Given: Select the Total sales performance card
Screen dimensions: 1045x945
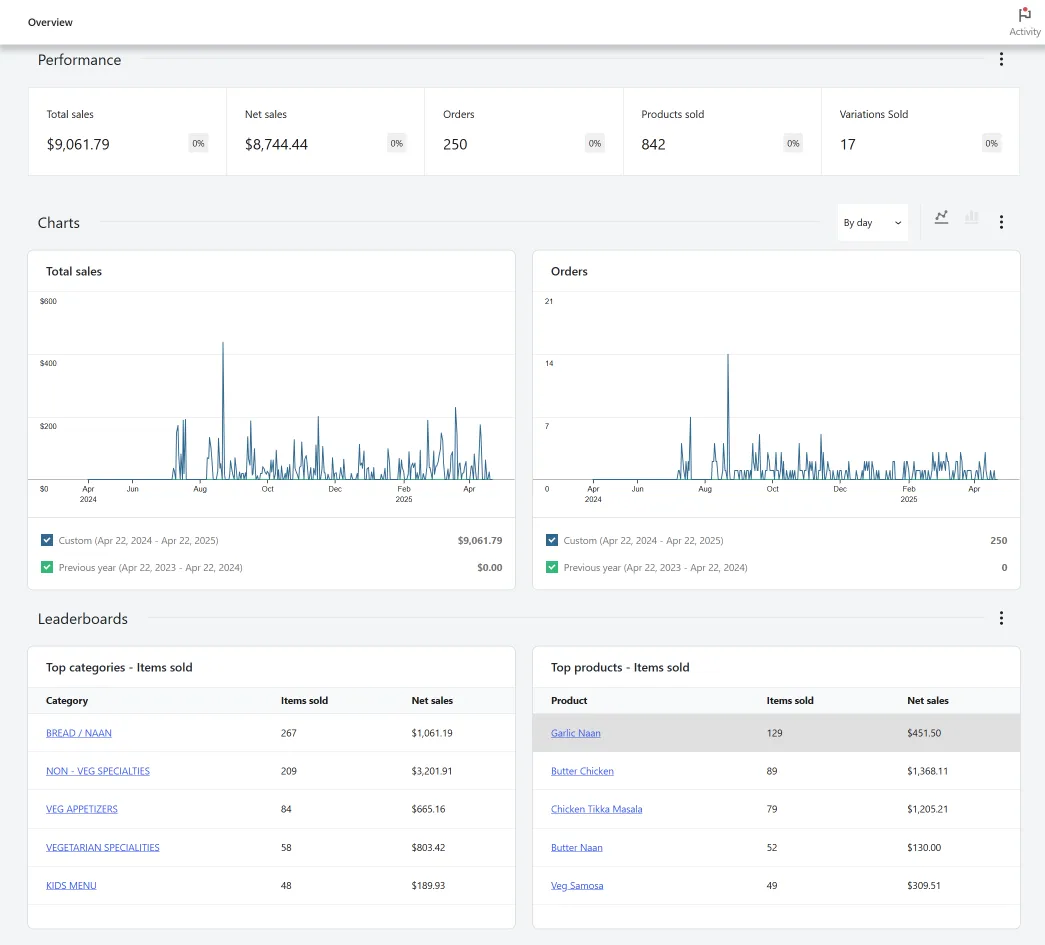Looking at the screenshot, I should (127, 131).
